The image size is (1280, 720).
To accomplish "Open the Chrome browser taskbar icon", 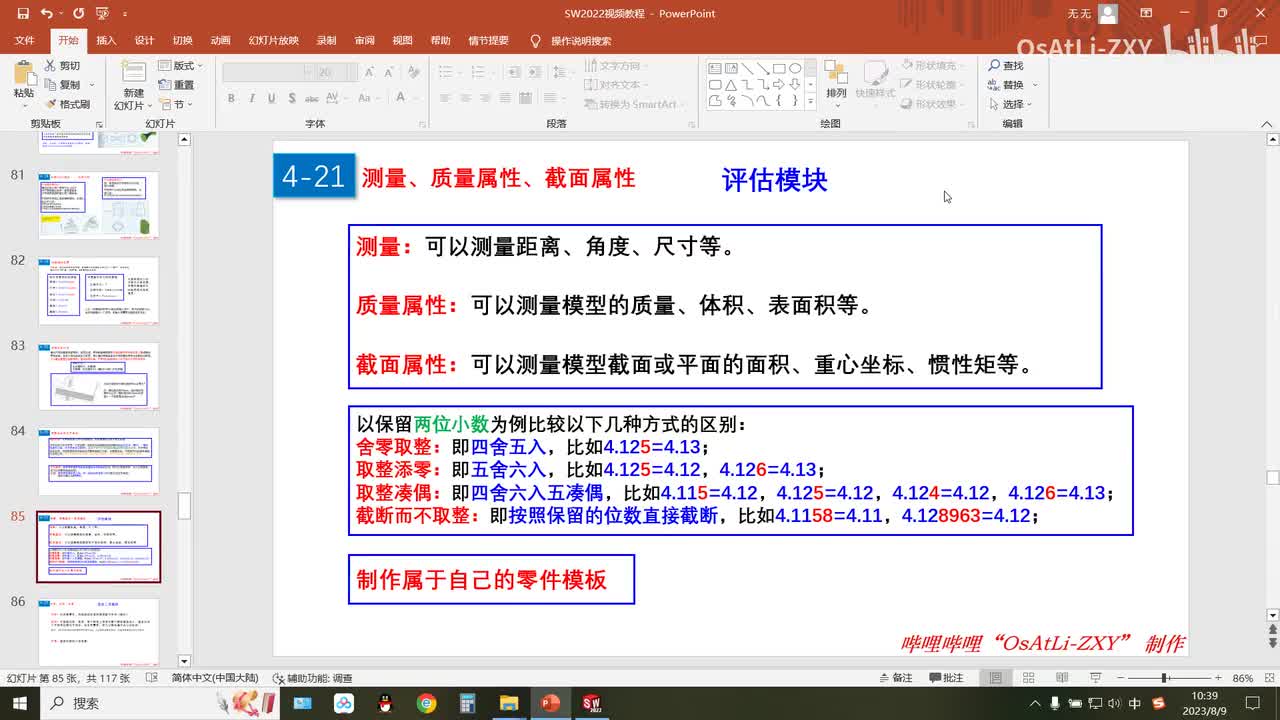I will [426, 703].
